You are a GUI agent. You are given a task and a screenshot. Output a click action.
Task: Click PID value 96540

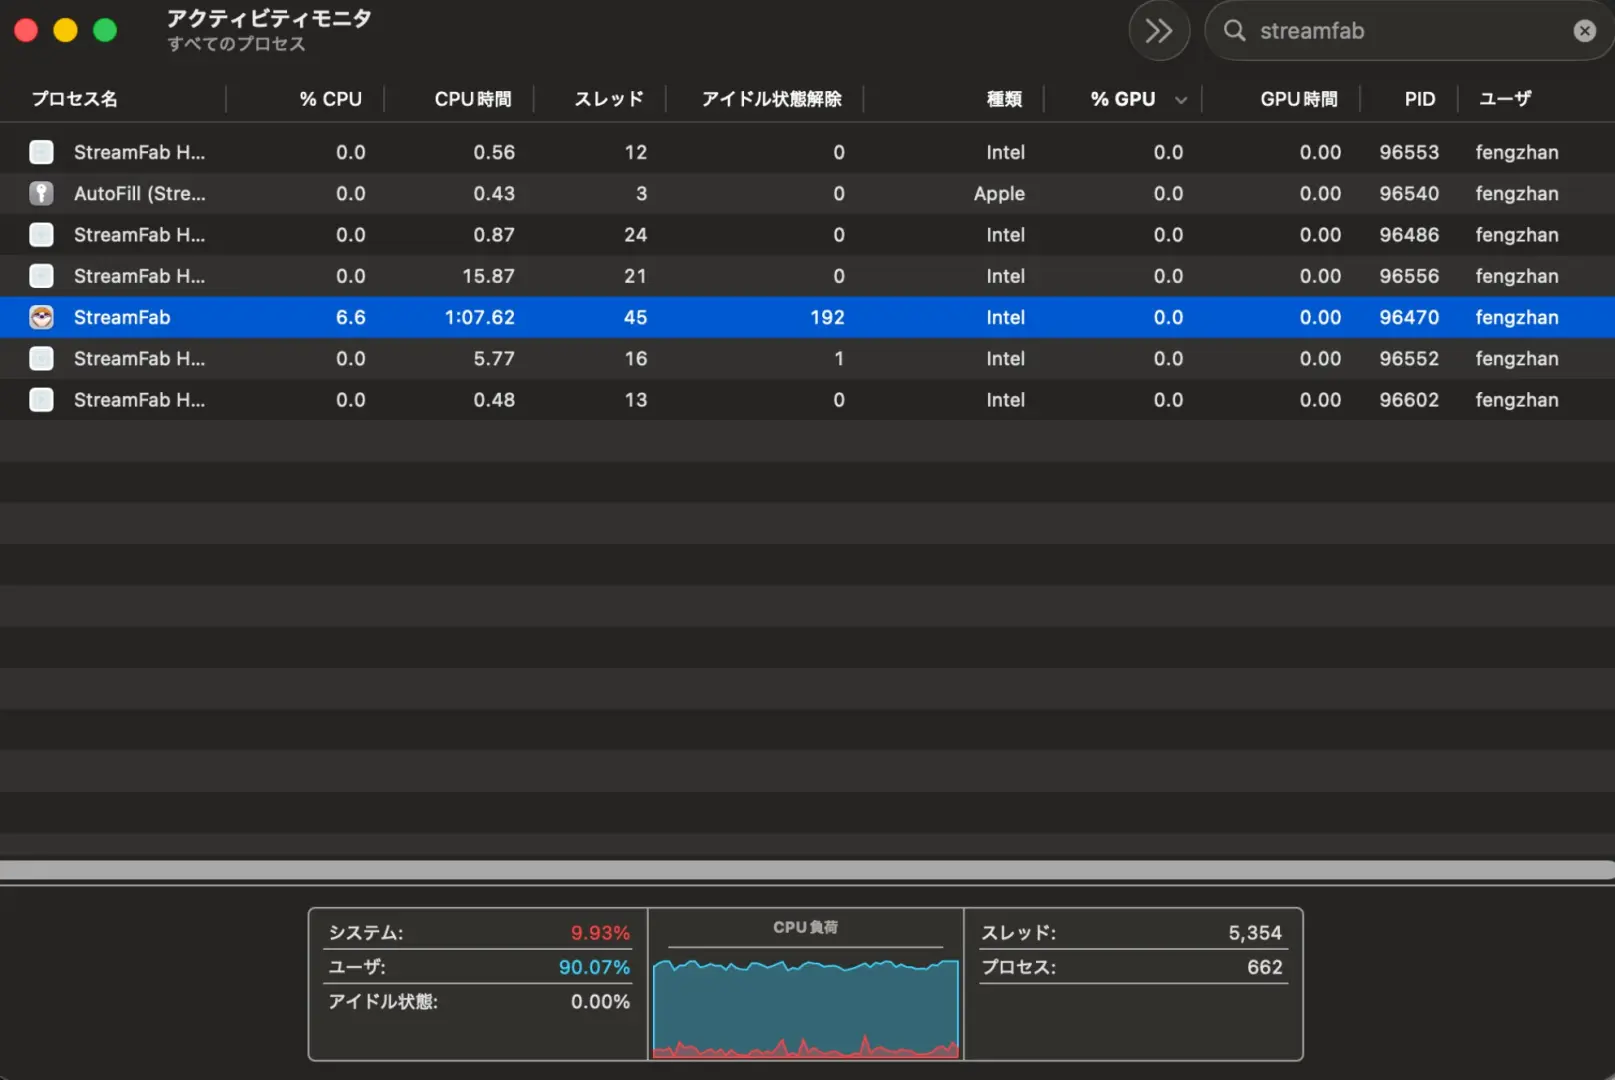click(1409, 193)
